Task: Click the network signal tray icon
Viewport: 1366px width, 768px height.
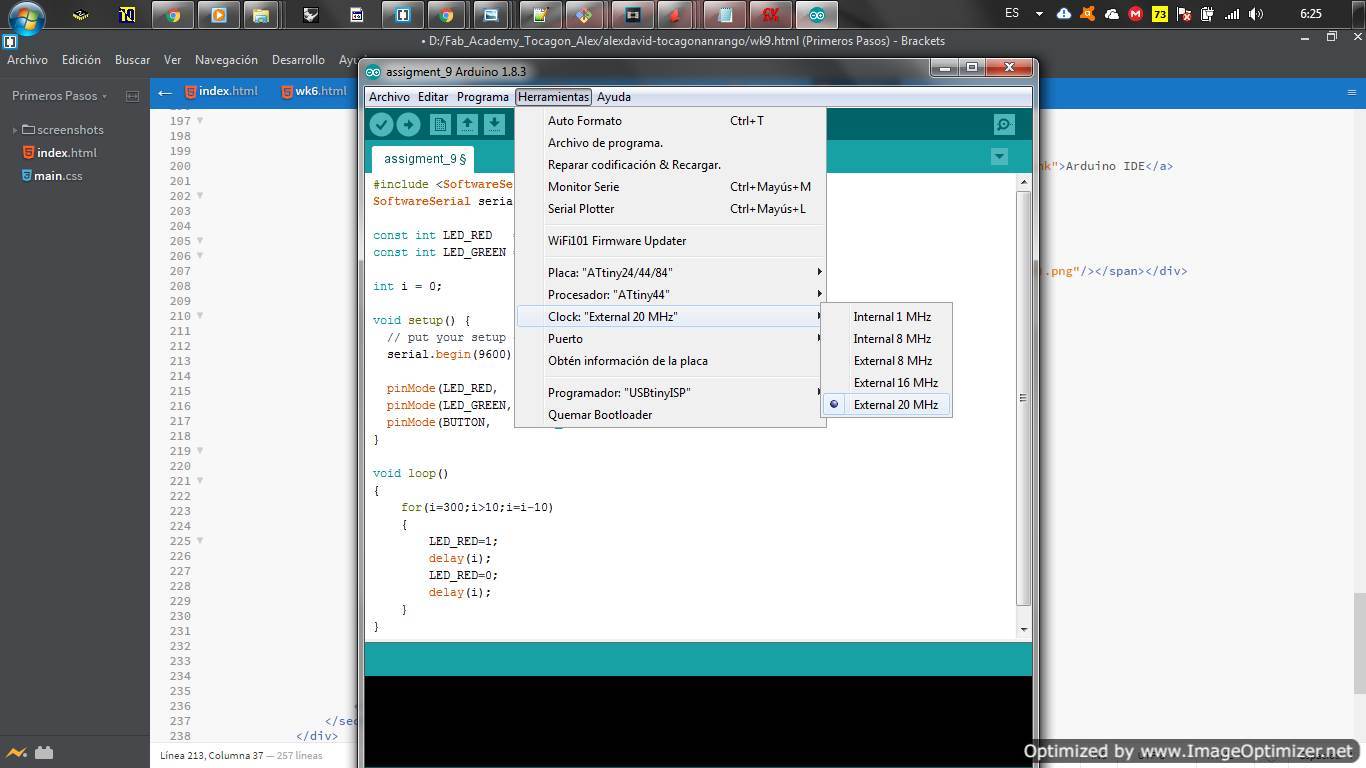Action: pos(1233,14)
